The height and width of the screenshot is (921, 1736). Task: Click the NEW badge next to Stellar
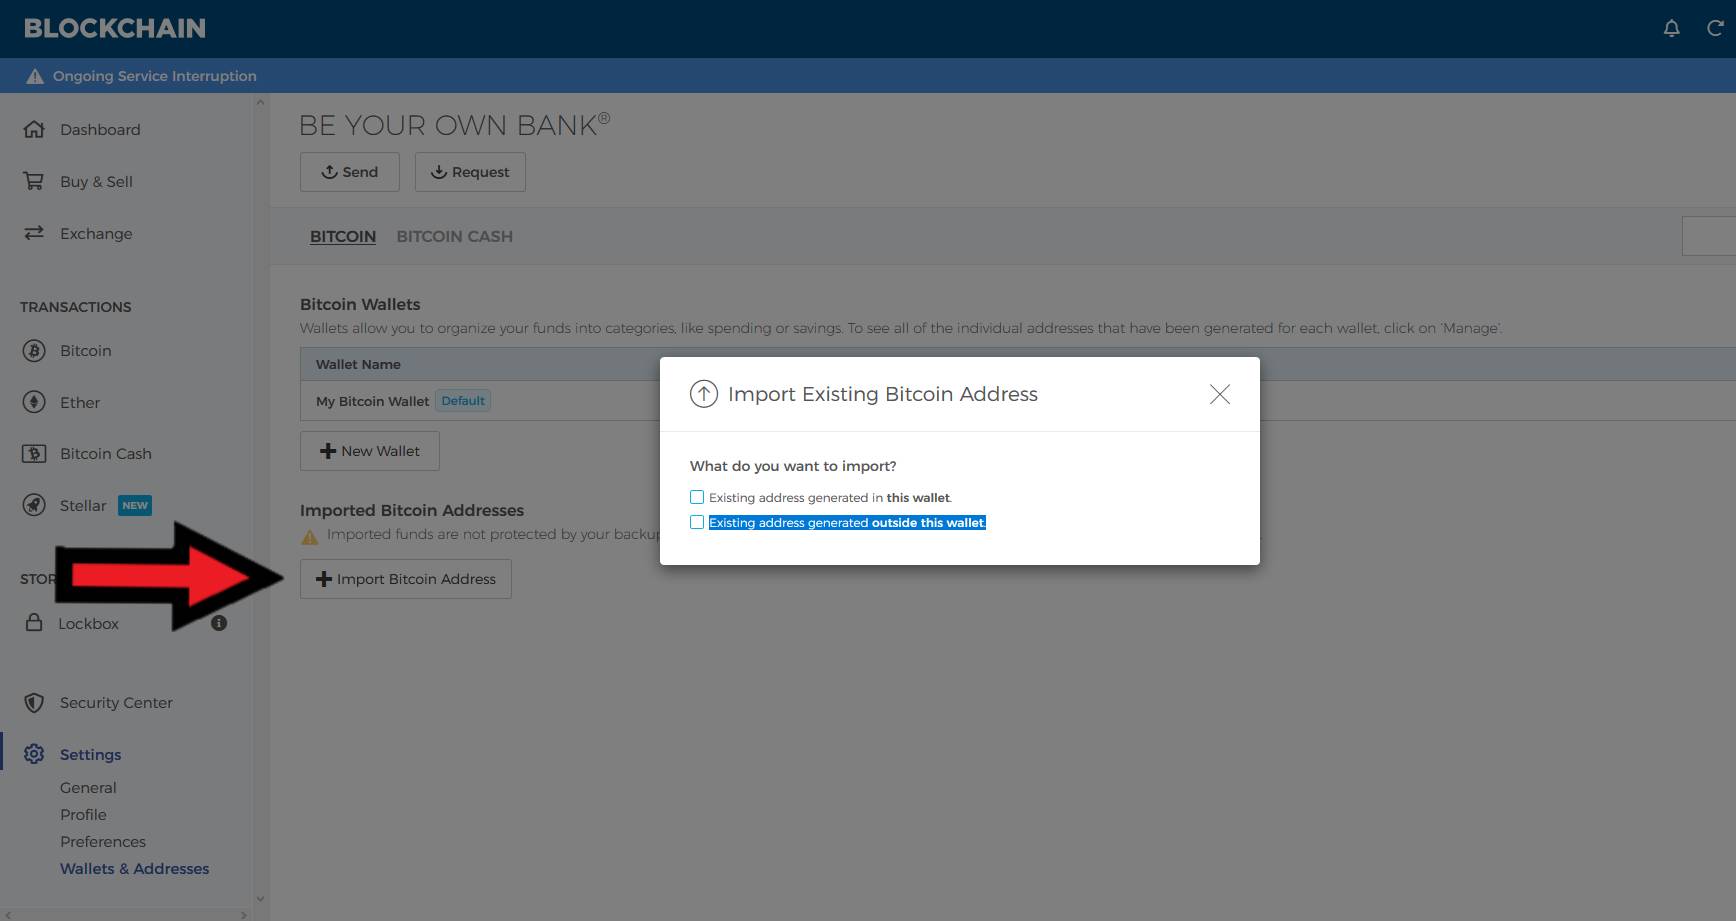click(x=135, y=505)
